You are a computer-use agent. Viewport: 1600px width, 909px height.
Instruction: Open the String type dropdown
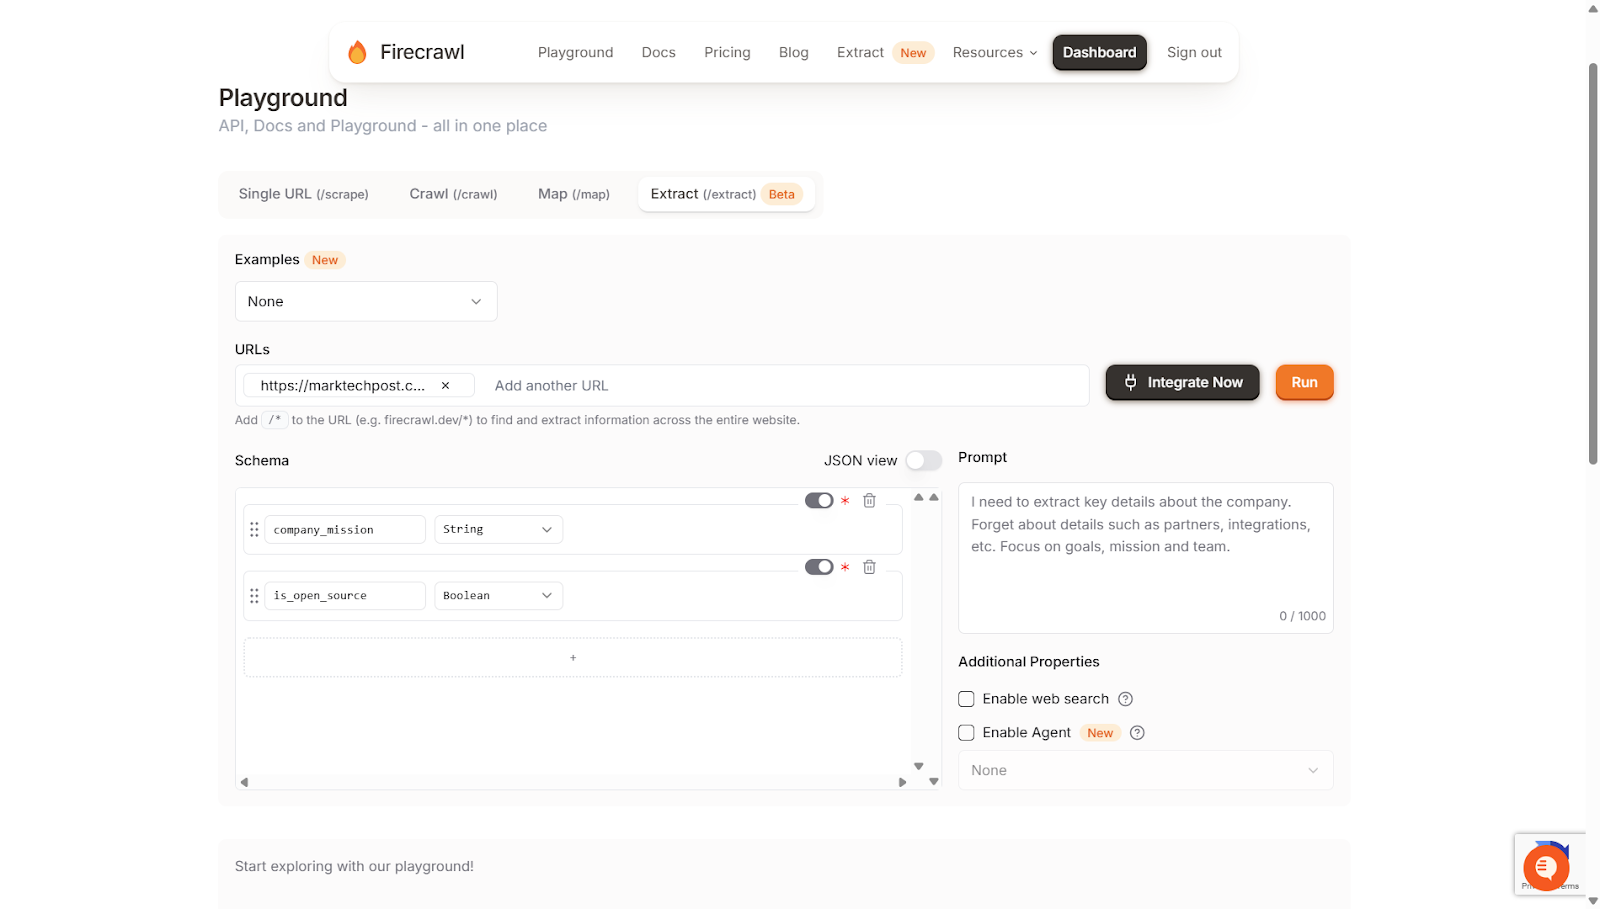tap(498, 530)
